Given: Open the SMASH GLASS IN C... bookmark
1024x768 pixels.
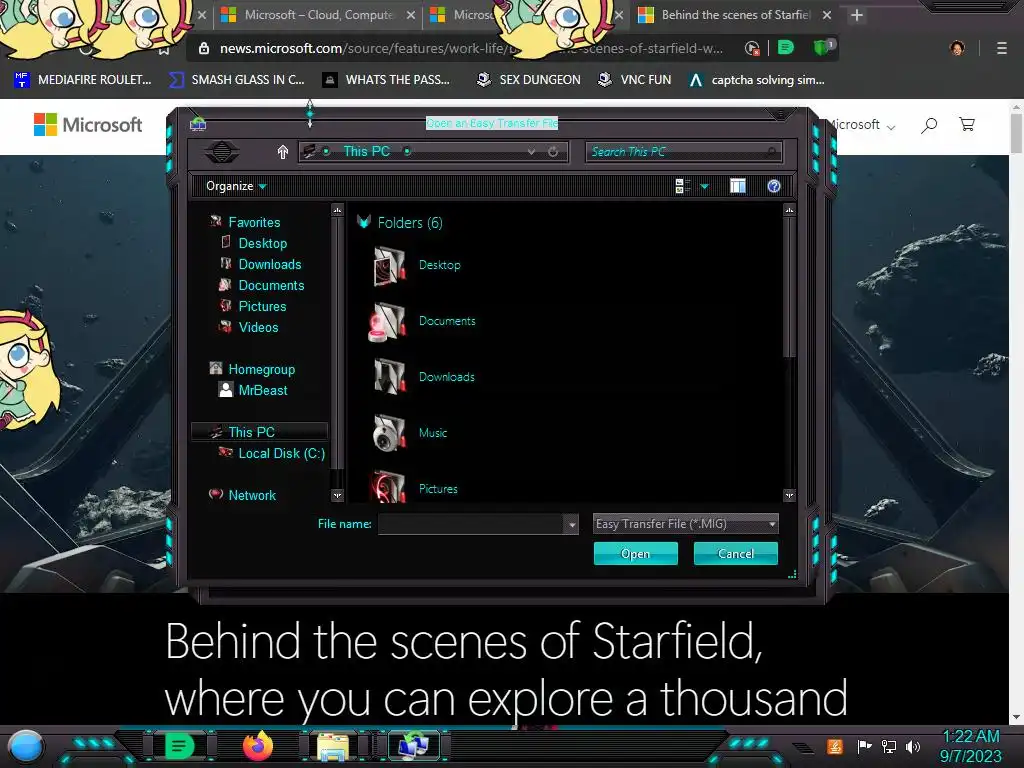Looking at the screenshot, I should click(x=237, y=80).
